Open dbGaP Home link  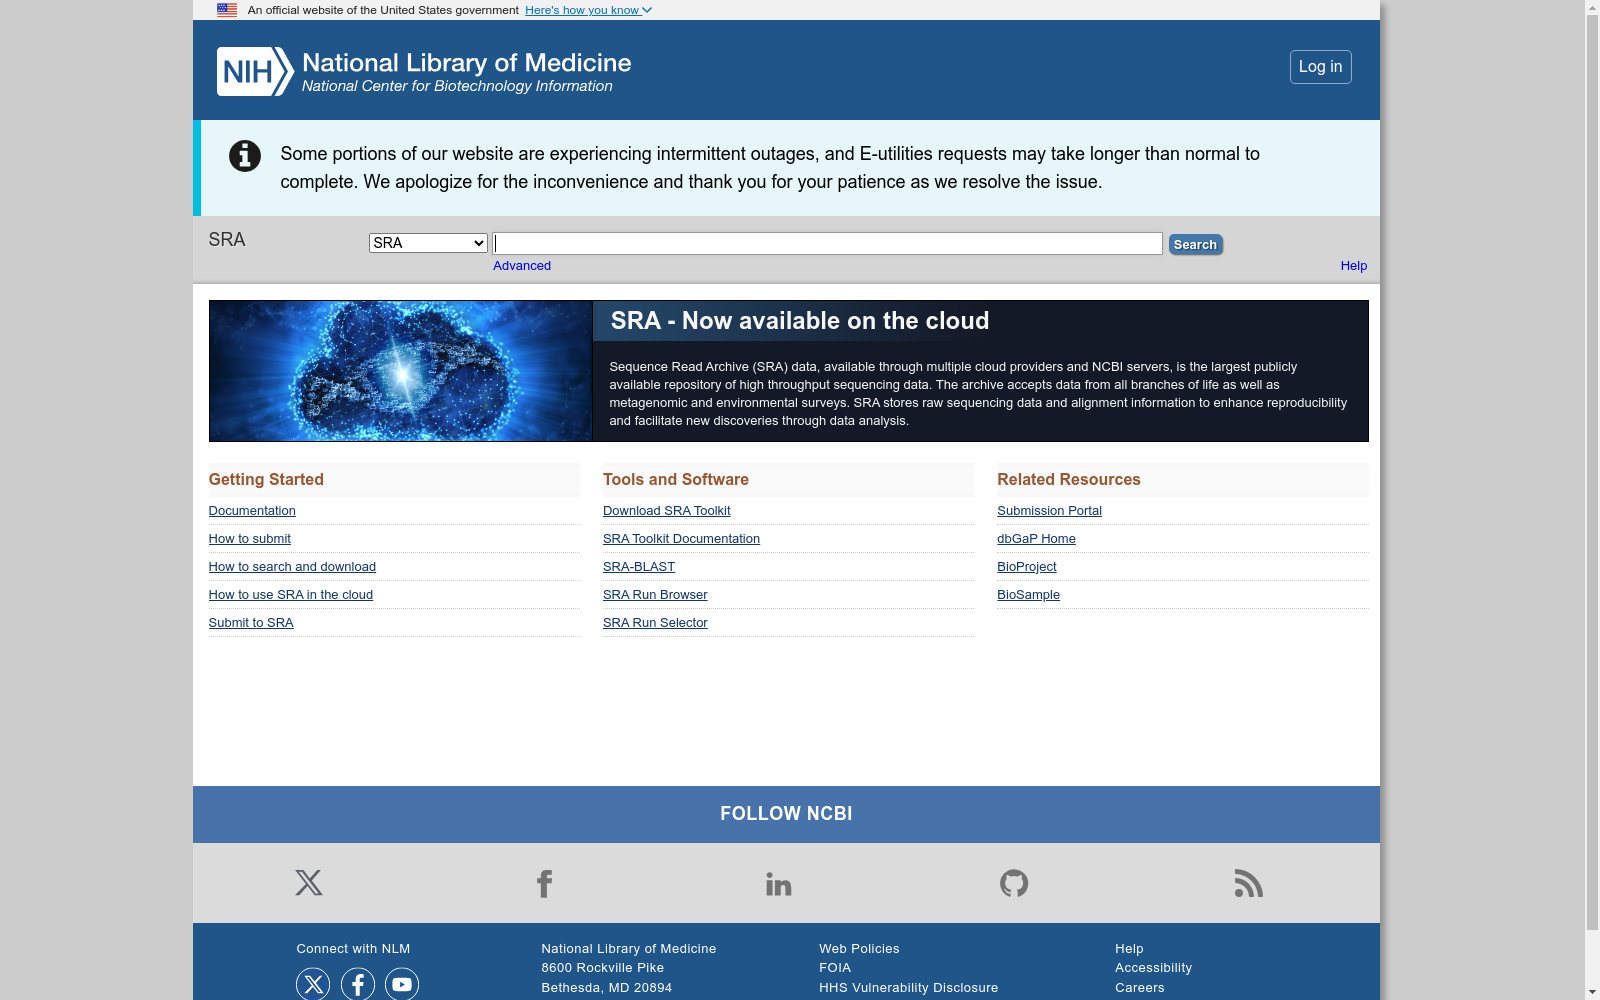point(1036,539)
